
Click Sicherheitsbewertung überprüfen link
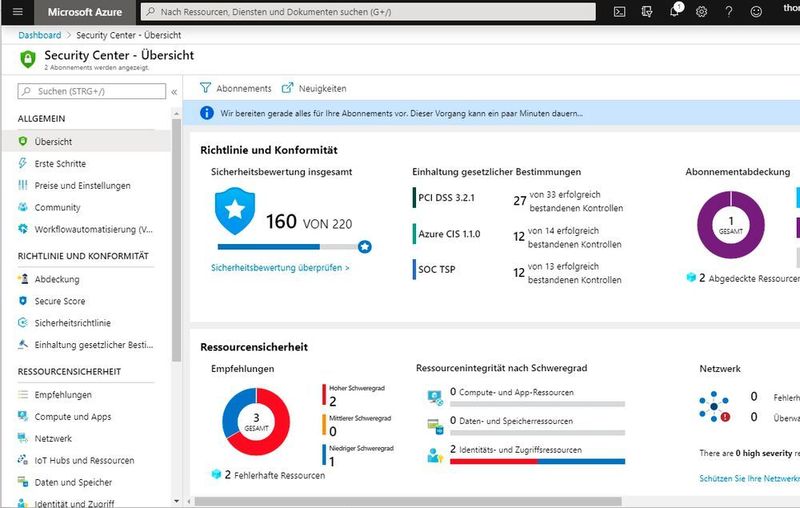(280, 267)
